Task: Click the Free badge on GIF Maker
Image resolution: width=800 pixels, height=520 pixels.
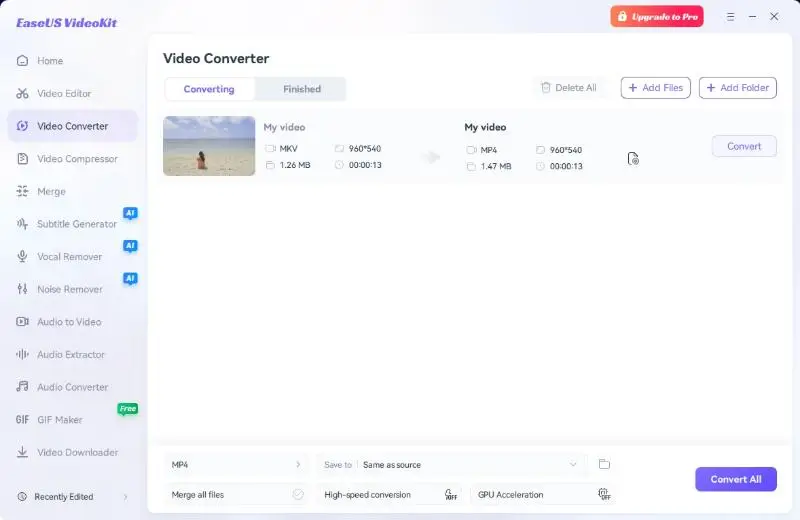Action: click(x=128, y=409)
